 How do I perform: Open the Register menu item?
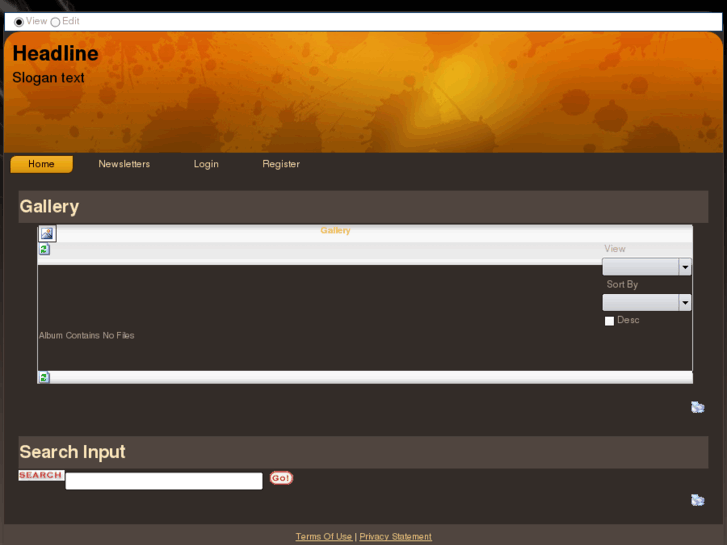pos(281,164)
